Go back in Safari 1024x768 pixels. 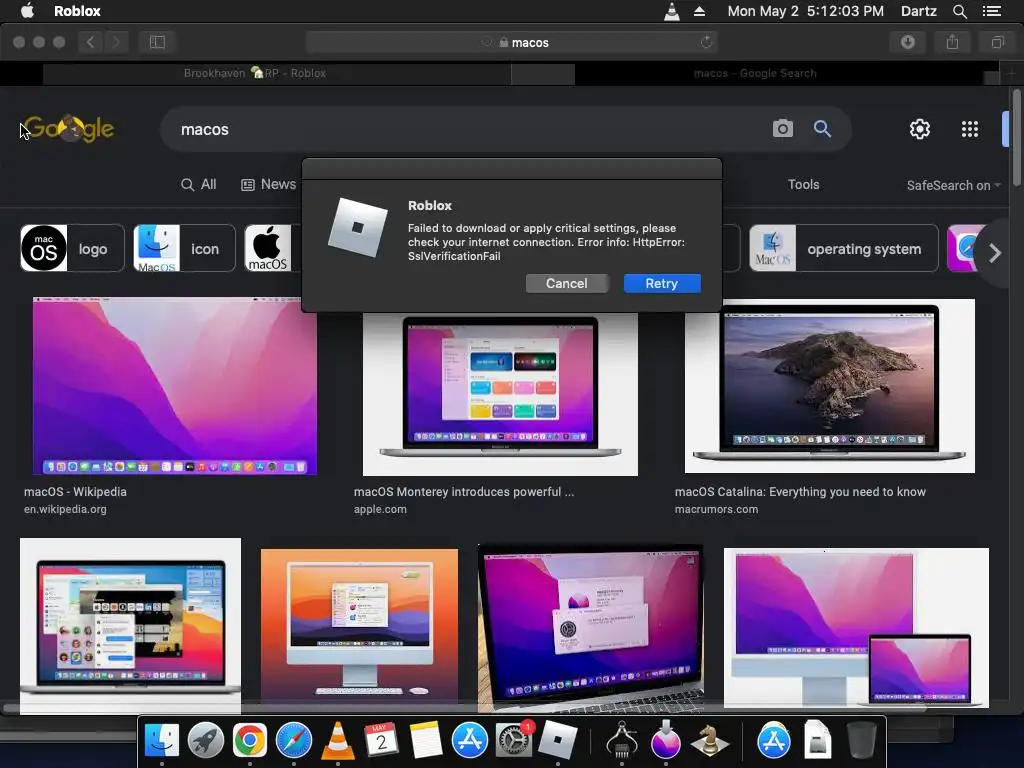pyautogui.click(x=90, y=42)
